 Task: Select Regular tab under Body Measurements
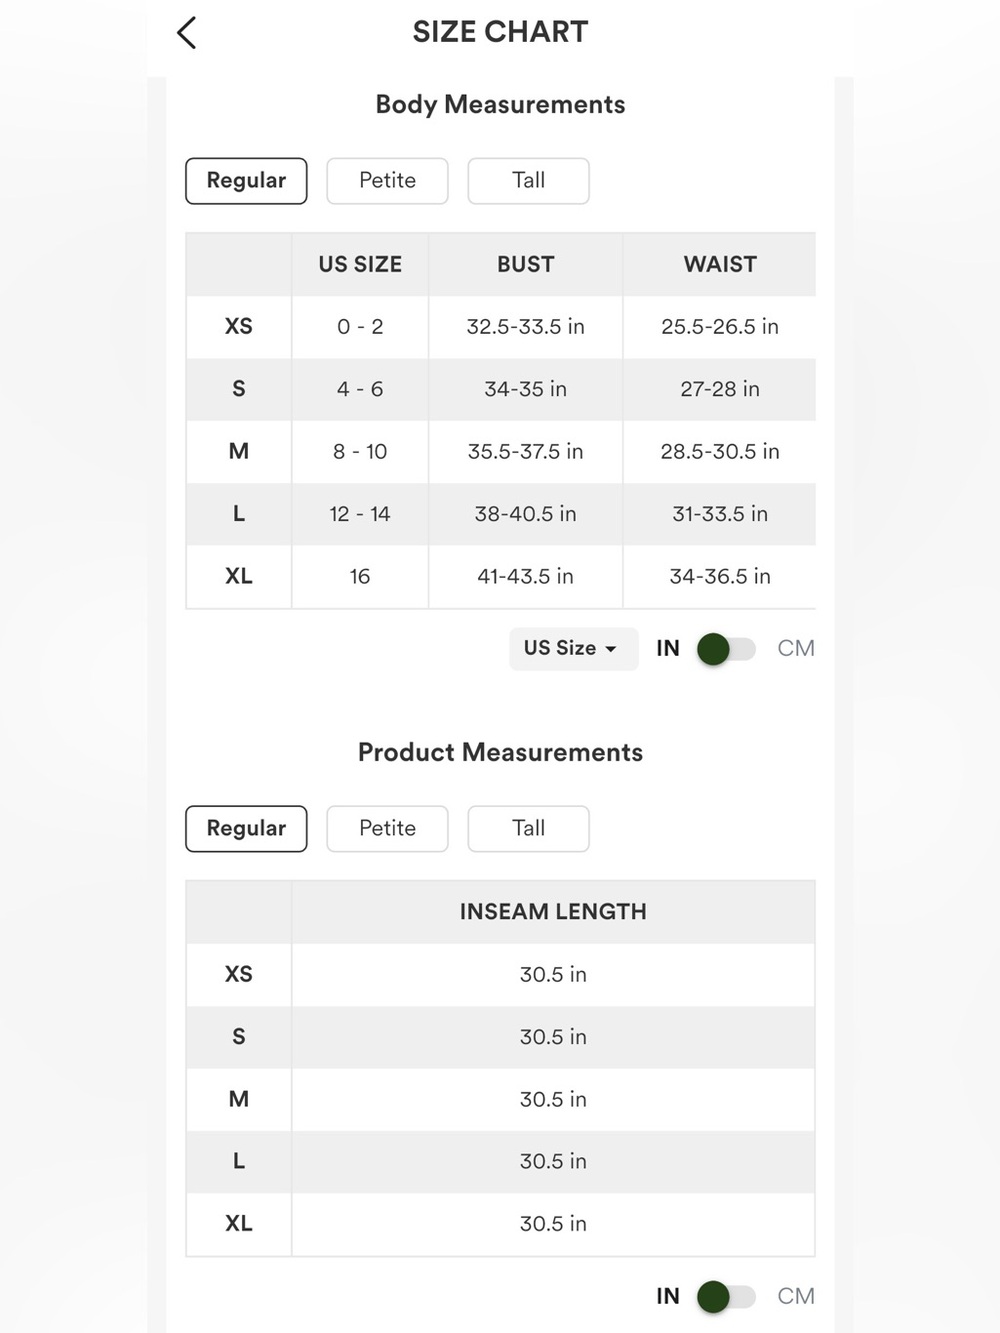click(246, 181)
